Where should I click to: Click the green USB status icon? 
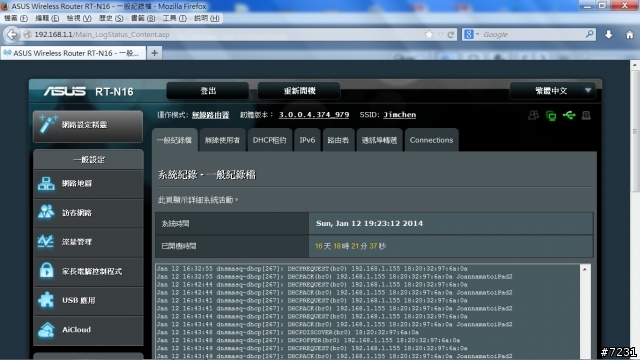pos(569,116)
